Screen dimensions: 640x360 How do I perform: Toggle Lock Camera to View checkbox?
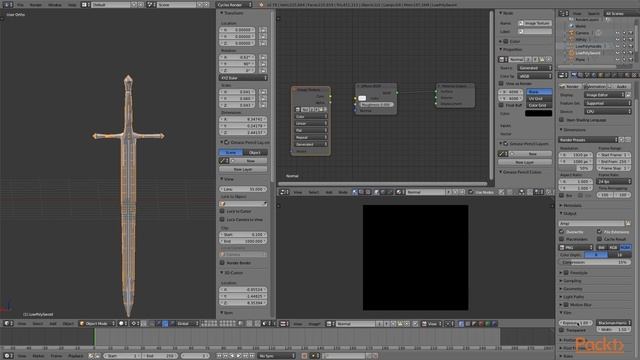(222, 220)
